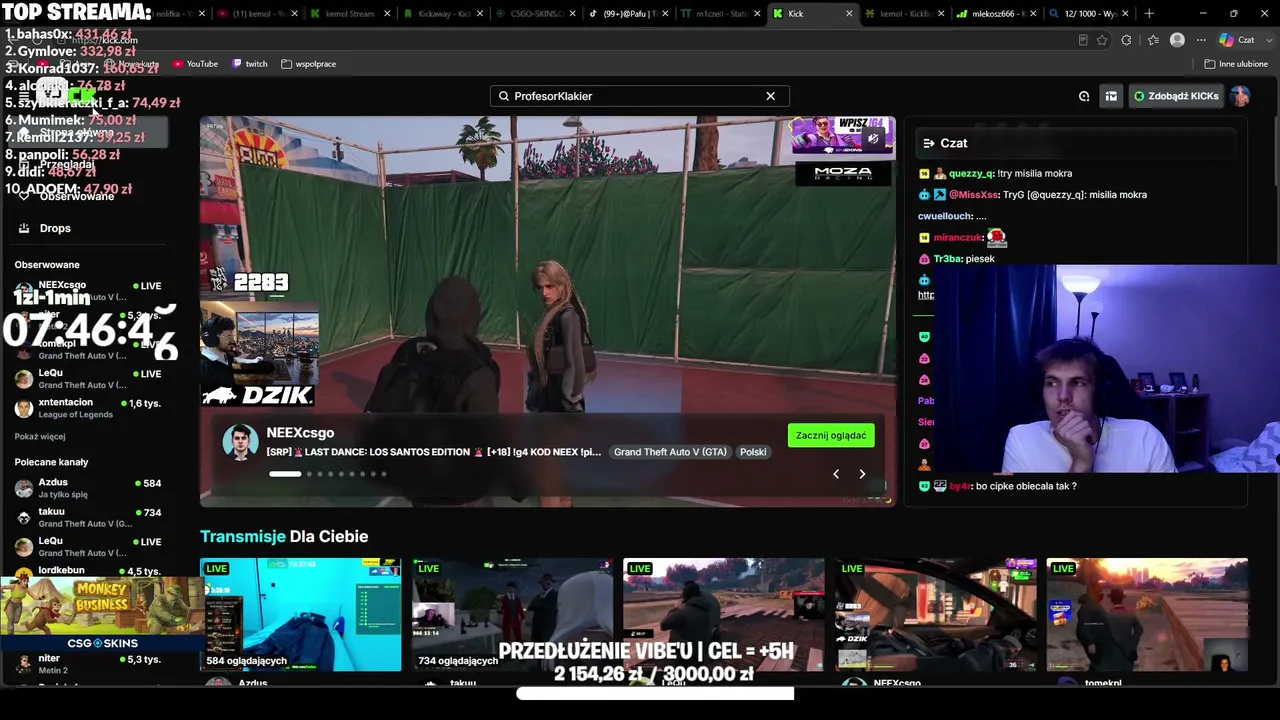Open quezzy_q username in chat
The image size is (1280, 720).
pyautogui.click(x=971, y=174)
